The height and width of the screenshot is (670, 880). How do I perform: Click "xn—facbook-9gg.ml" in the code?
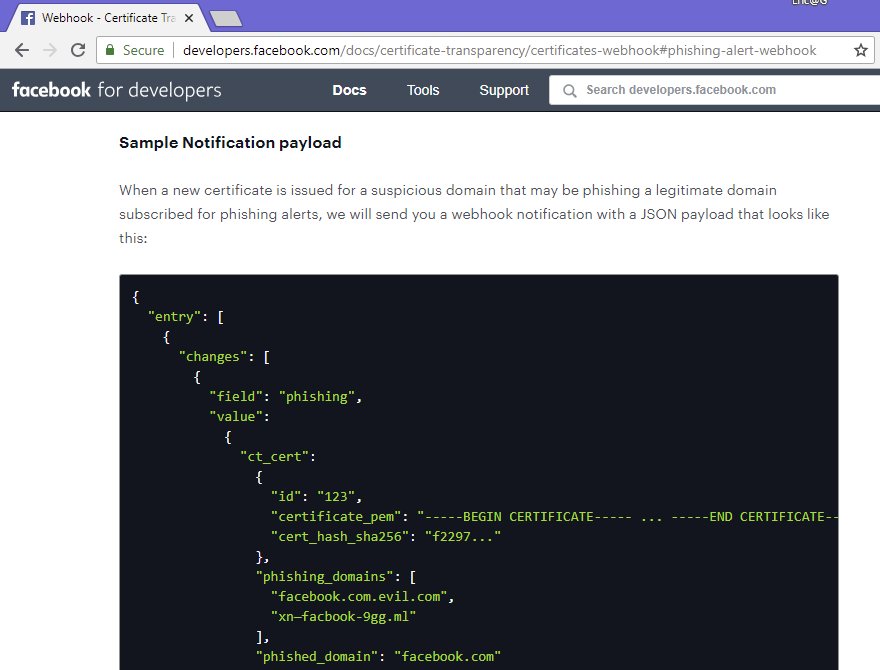click(x=343, y=617)
